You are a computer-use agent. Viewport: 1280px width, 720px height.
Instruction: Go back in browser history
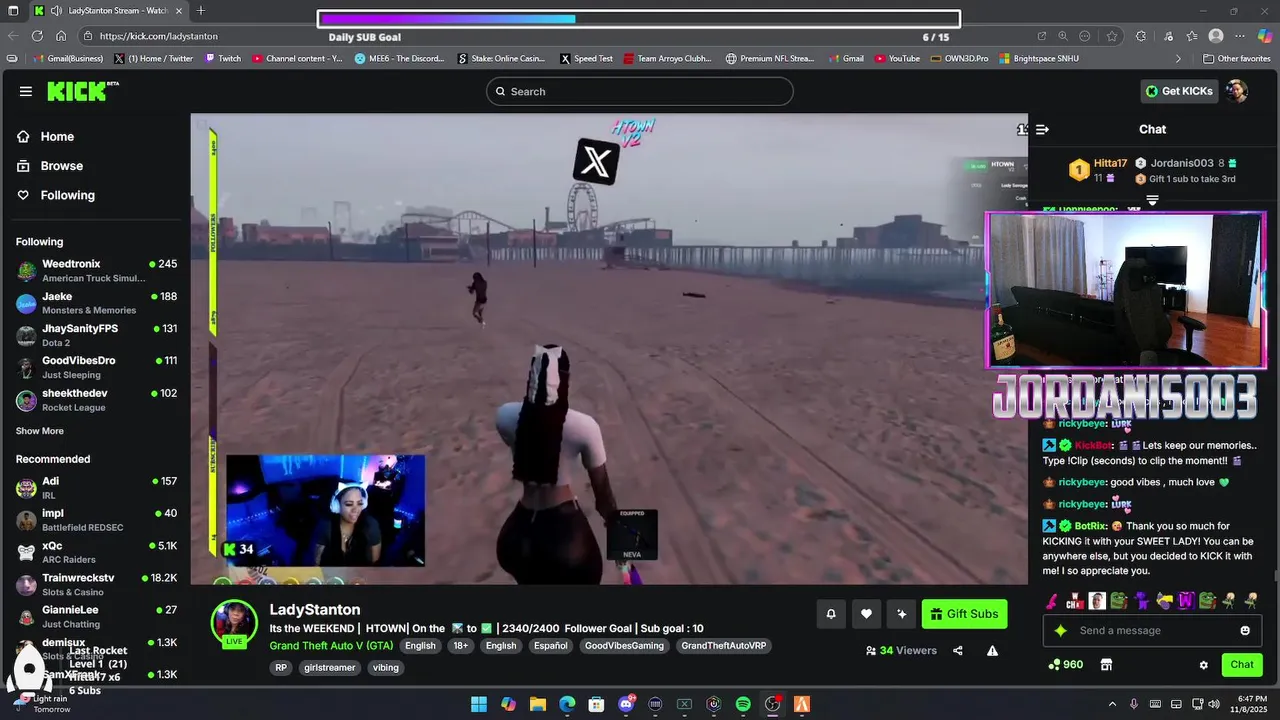[x=13, y=36]
